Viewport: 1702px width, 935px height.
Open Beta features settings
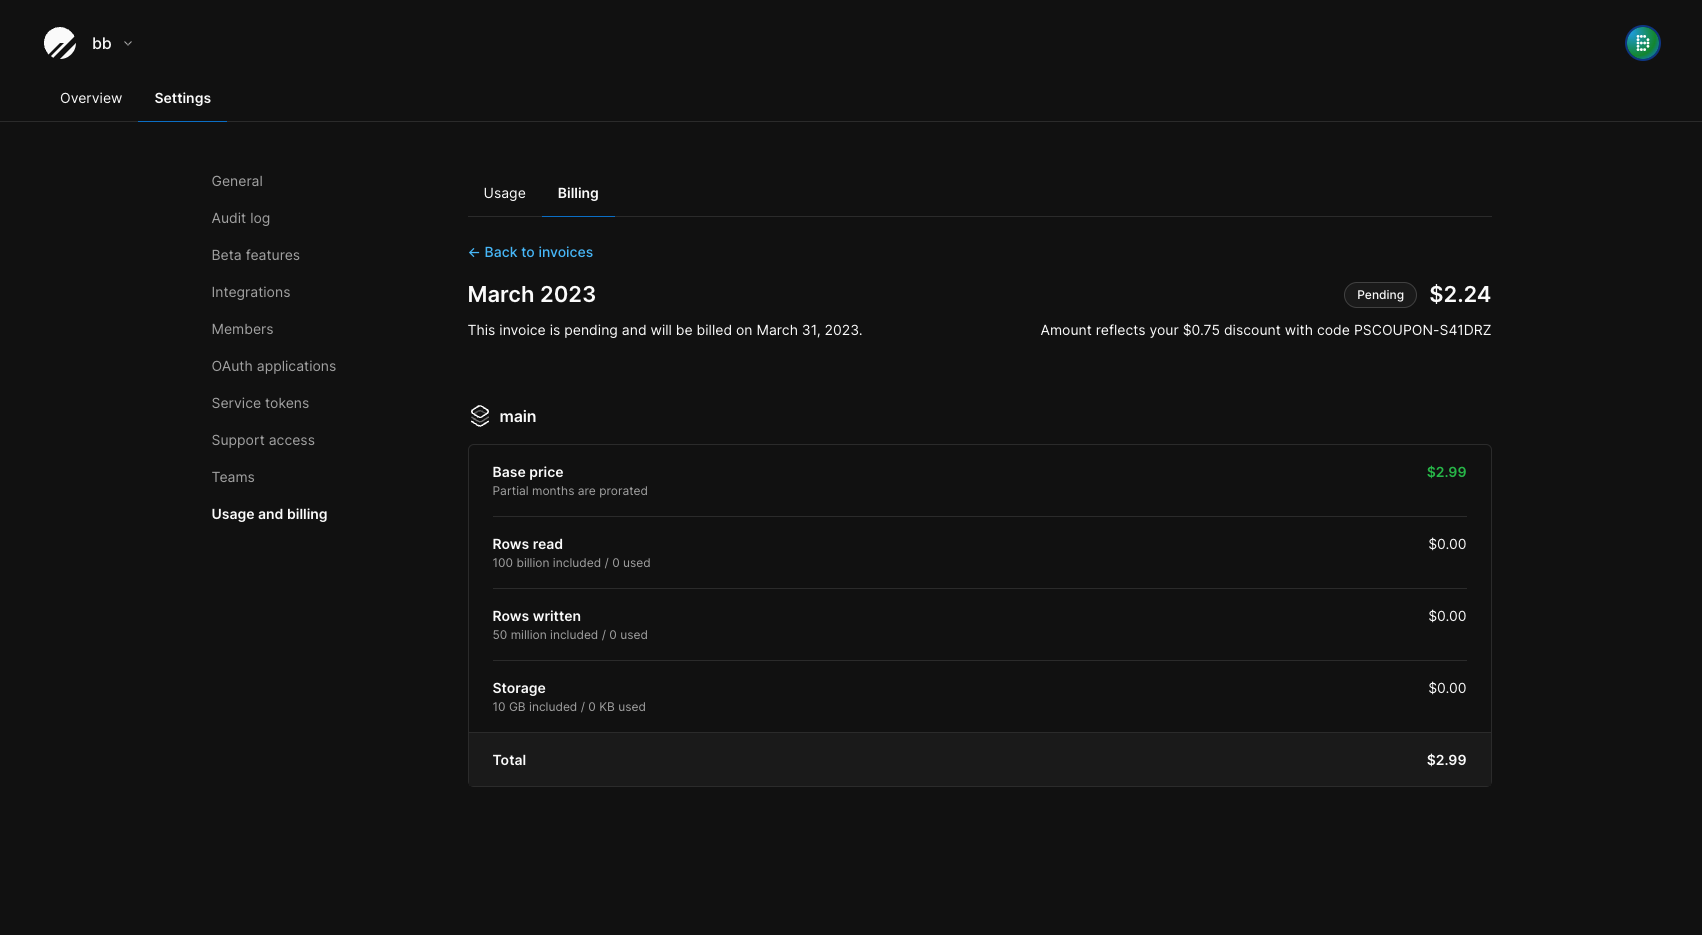tap(255, 255)
